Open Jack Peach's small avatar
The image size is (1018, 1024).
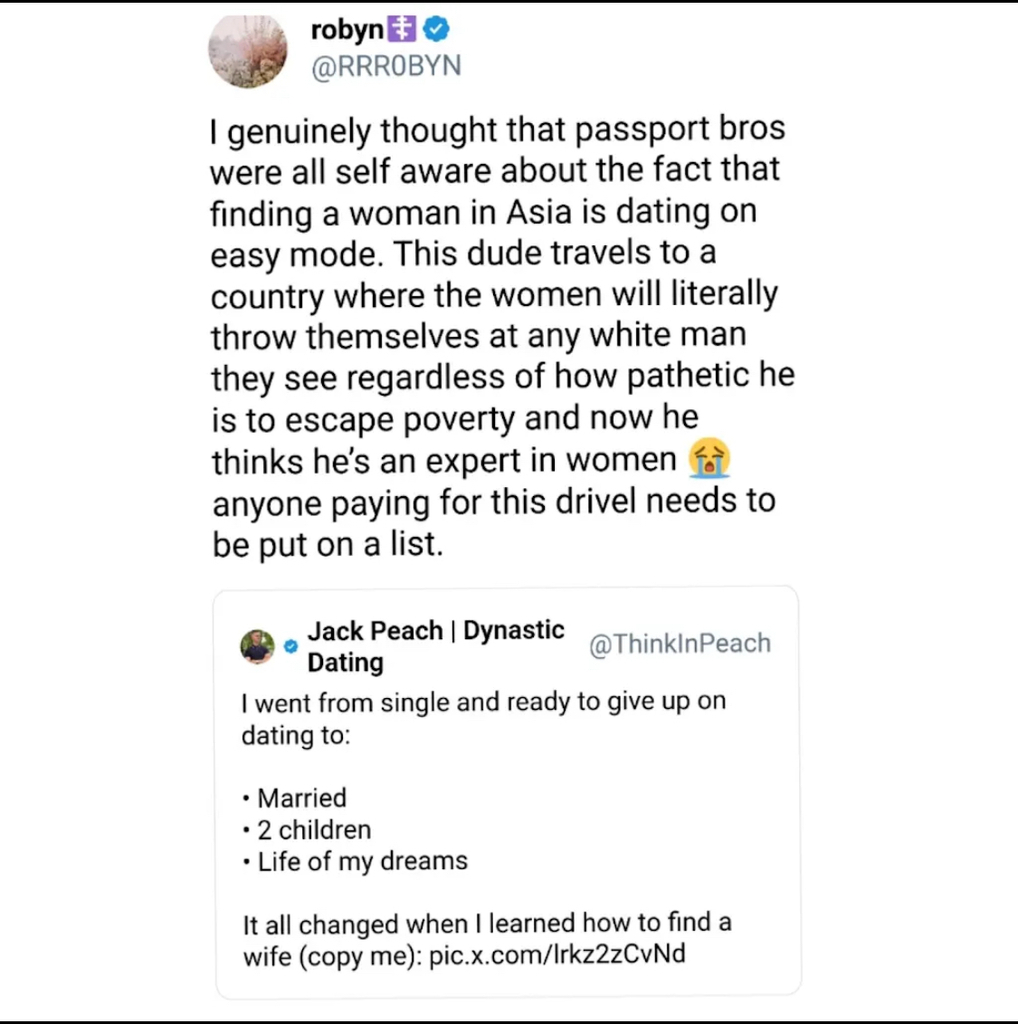pos(257,646)
